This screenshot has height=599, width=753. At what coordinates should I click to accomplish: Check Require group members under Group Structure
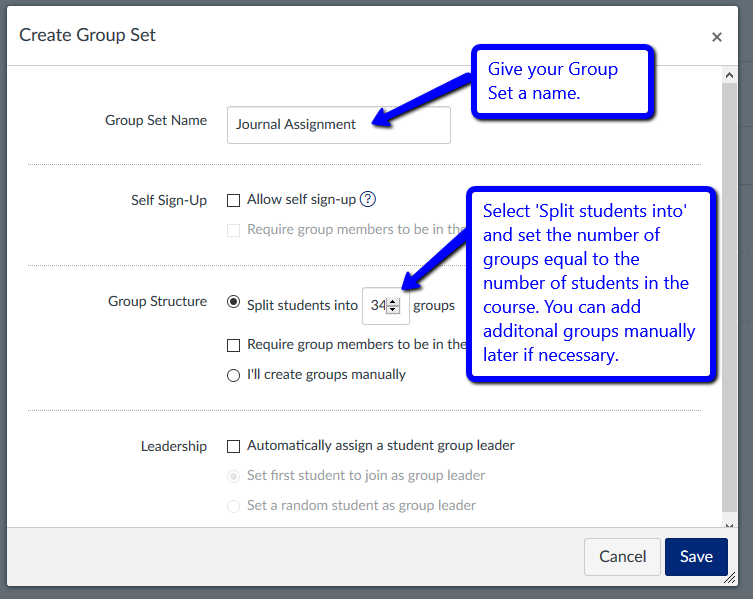pyautogui.click(x=234, y=345)
